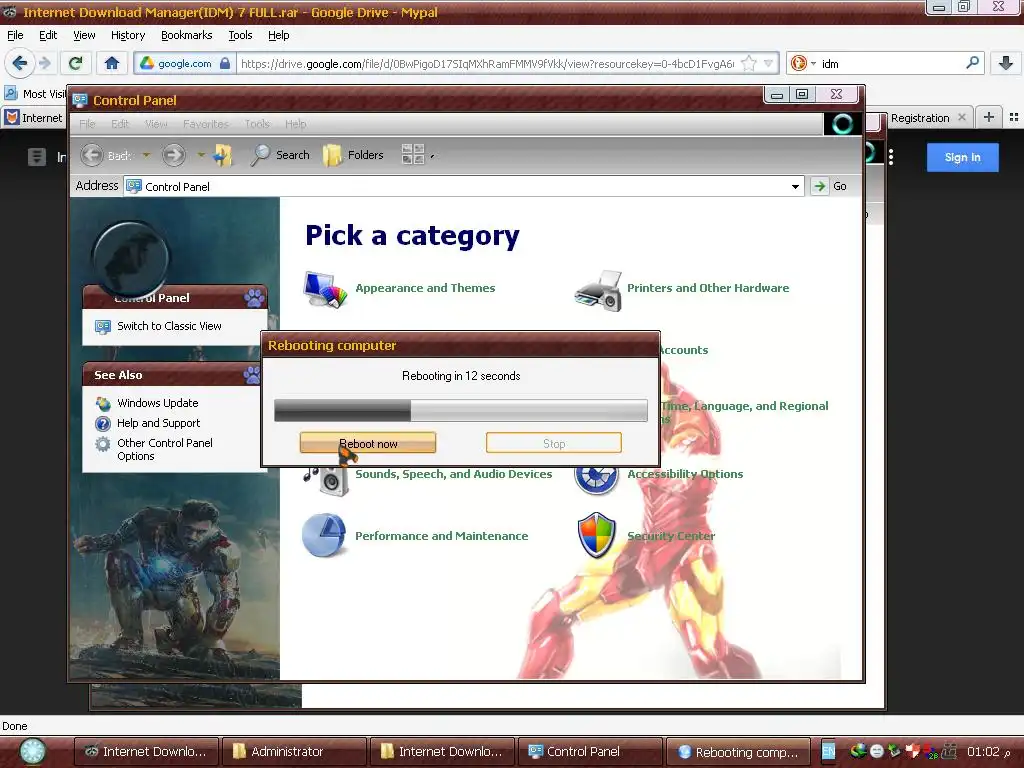The height and width of the screenshot is (768, 1024).
Task: Open Appearance and Themes category icon
Action: point(325,289)
